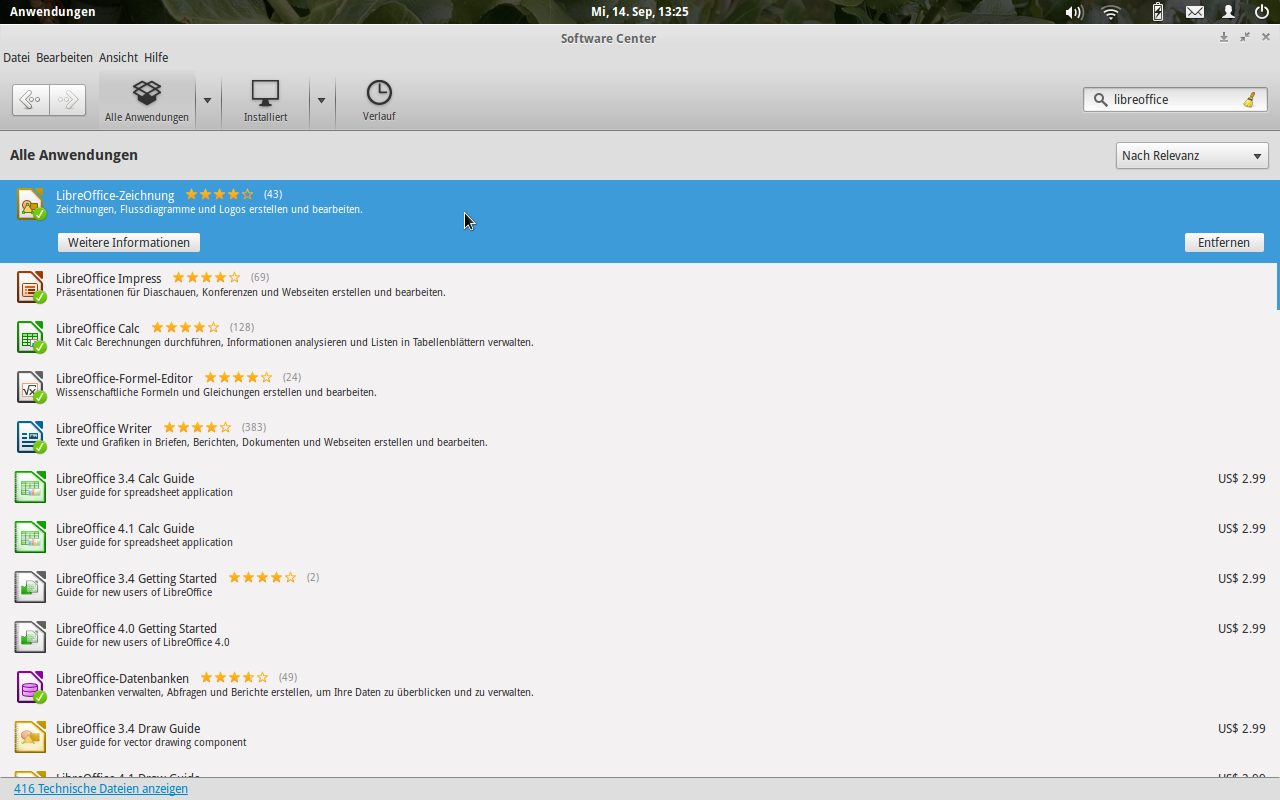1280x800 pixels.
Task: Click Entfernen to remove LibreOffice-Zeichnung
Action: tap(1224, 243)
